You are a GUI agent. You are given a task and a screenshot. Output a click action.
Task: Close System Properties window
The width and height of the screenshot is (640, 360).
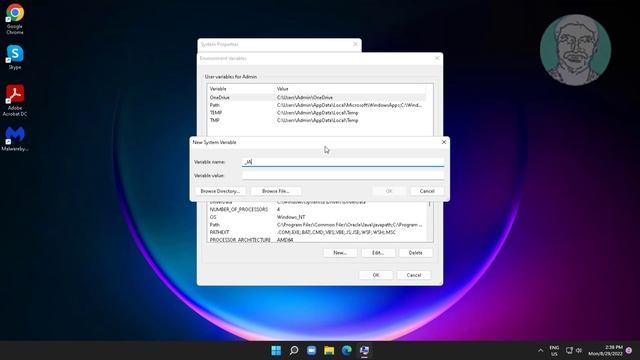tap(356, 44)
